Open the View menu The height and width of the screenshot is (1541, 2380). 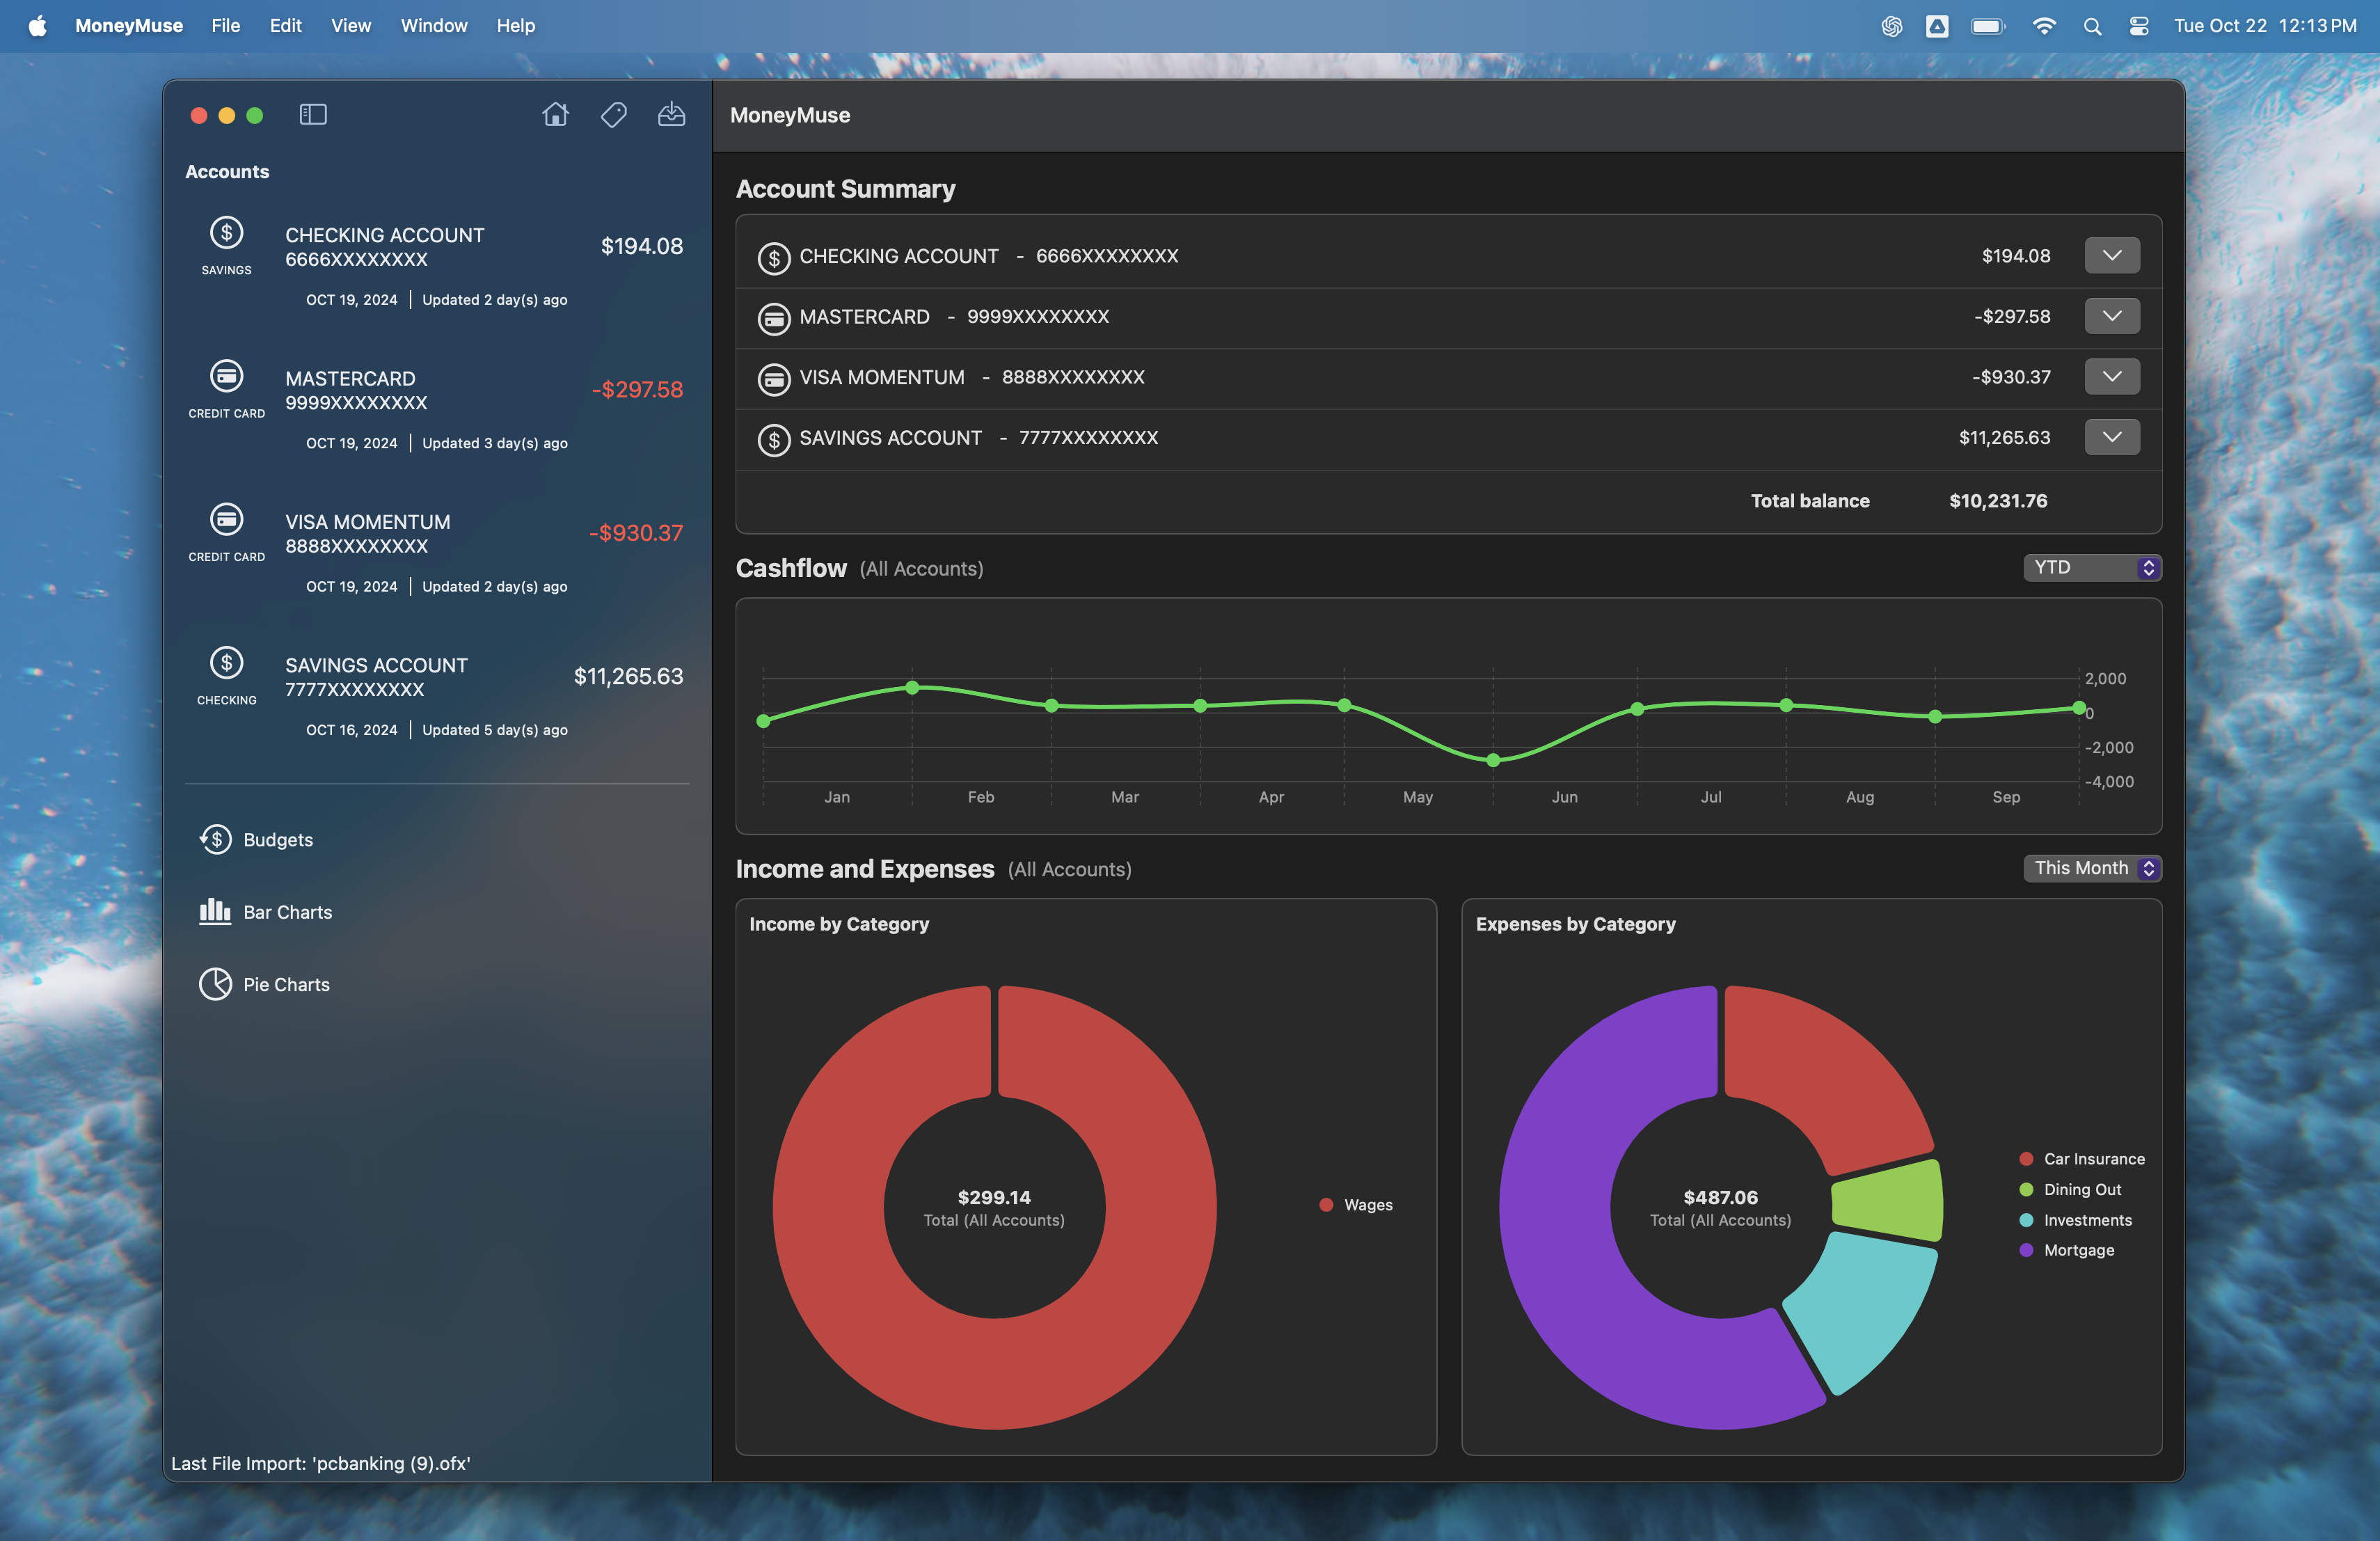pyautogui.click(x=351, y=26)
